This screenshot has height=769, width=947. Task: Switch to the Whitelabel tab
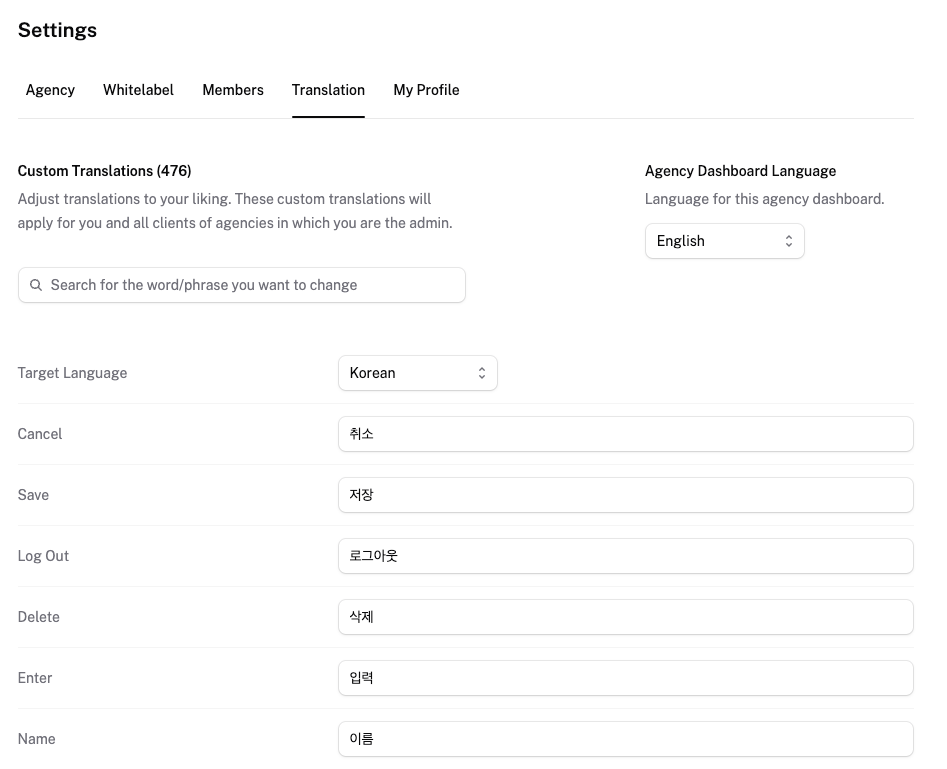138,90
